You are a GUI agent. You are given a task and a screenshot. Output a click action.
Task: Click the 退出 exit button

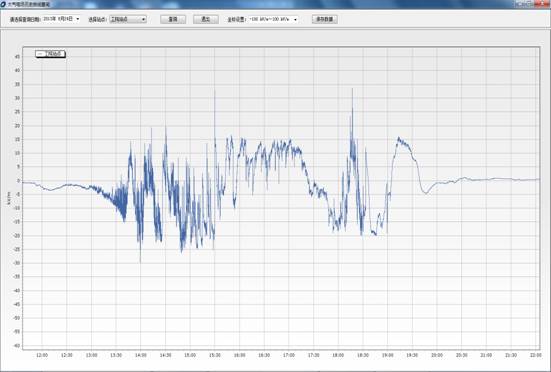[206, 19]
